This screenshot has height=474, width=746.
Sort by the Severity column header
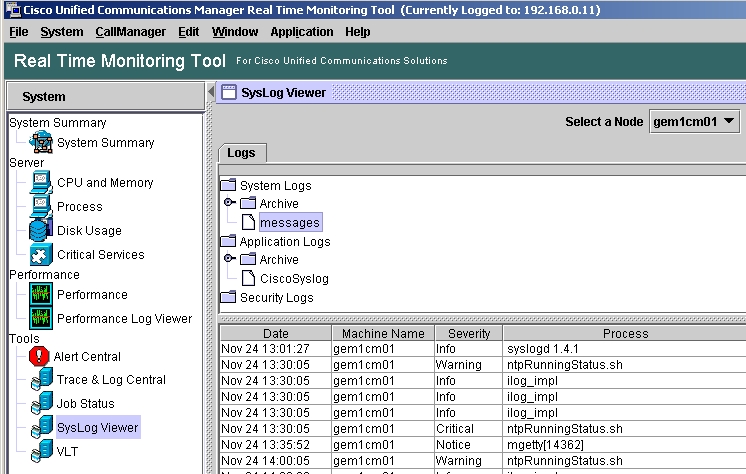tap(469, 333)
